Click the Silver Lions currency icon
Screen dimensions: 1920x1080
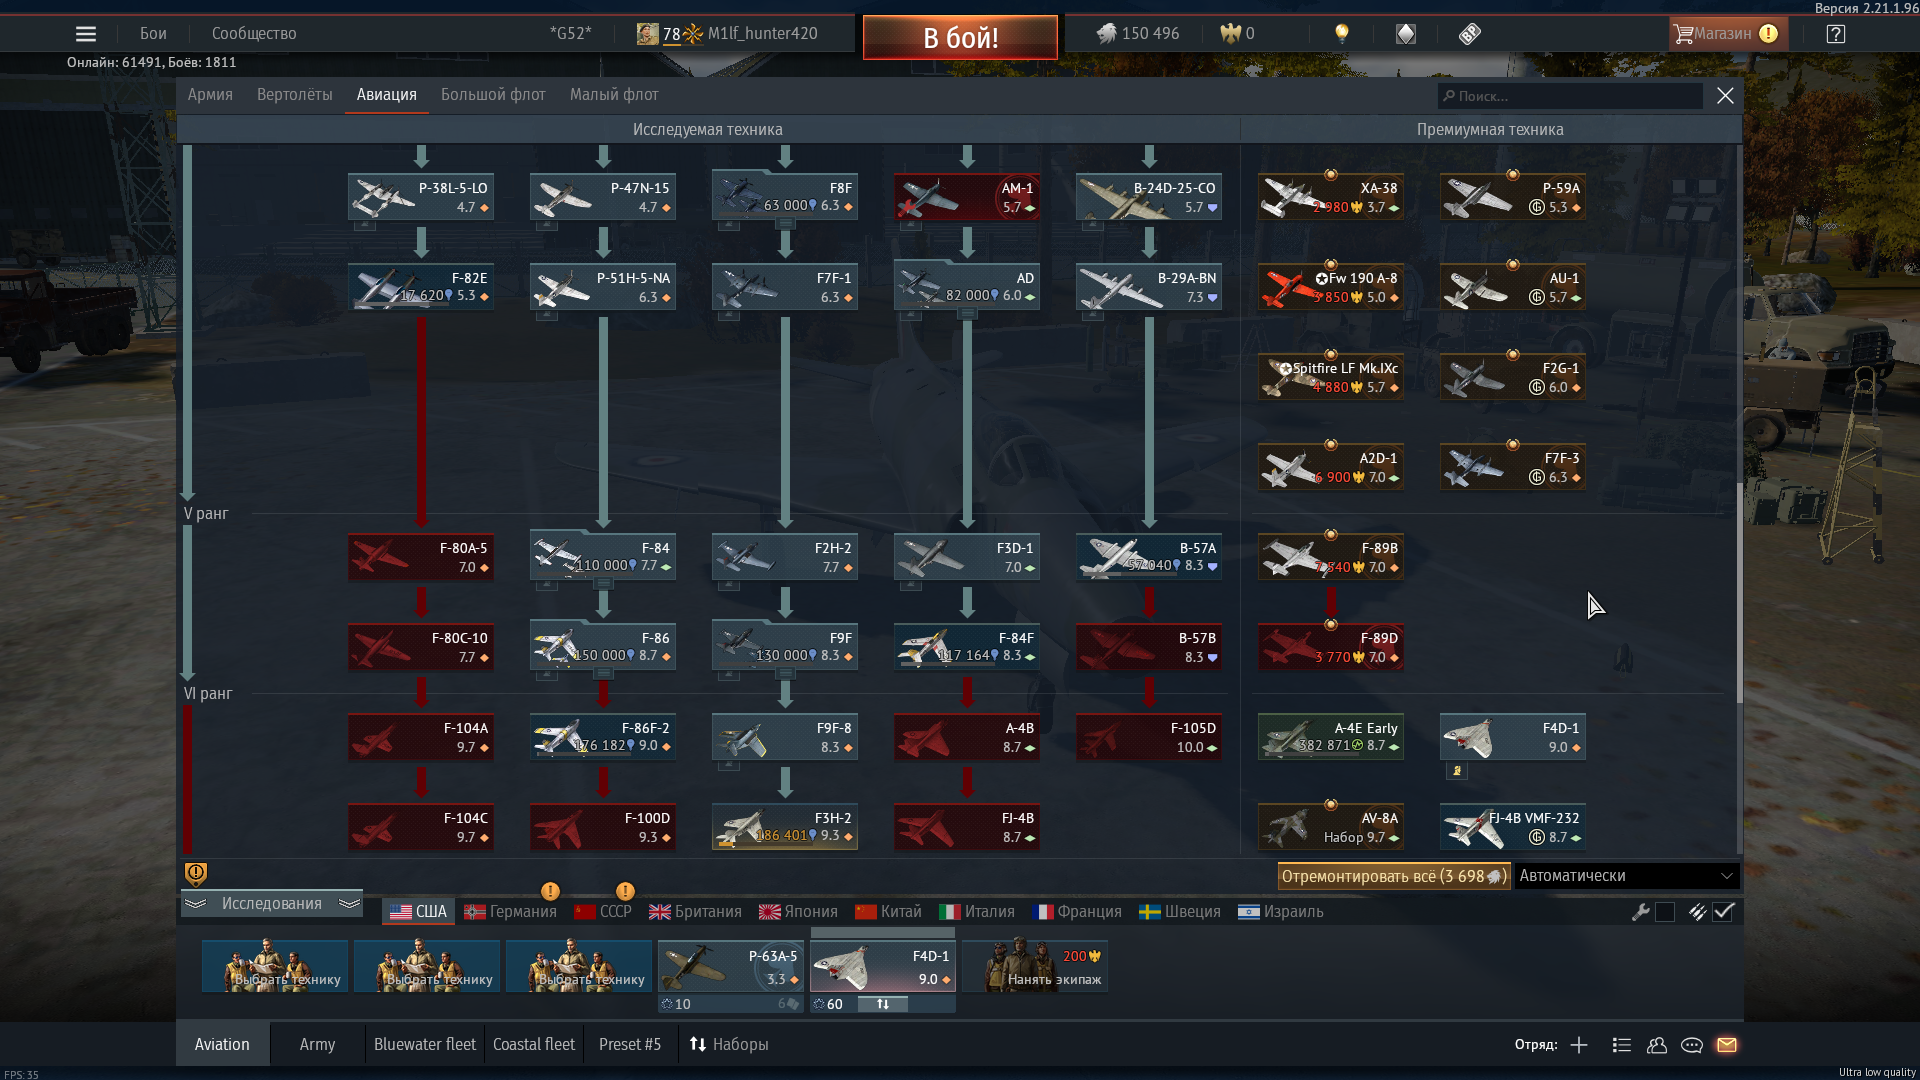point(1106,34)
